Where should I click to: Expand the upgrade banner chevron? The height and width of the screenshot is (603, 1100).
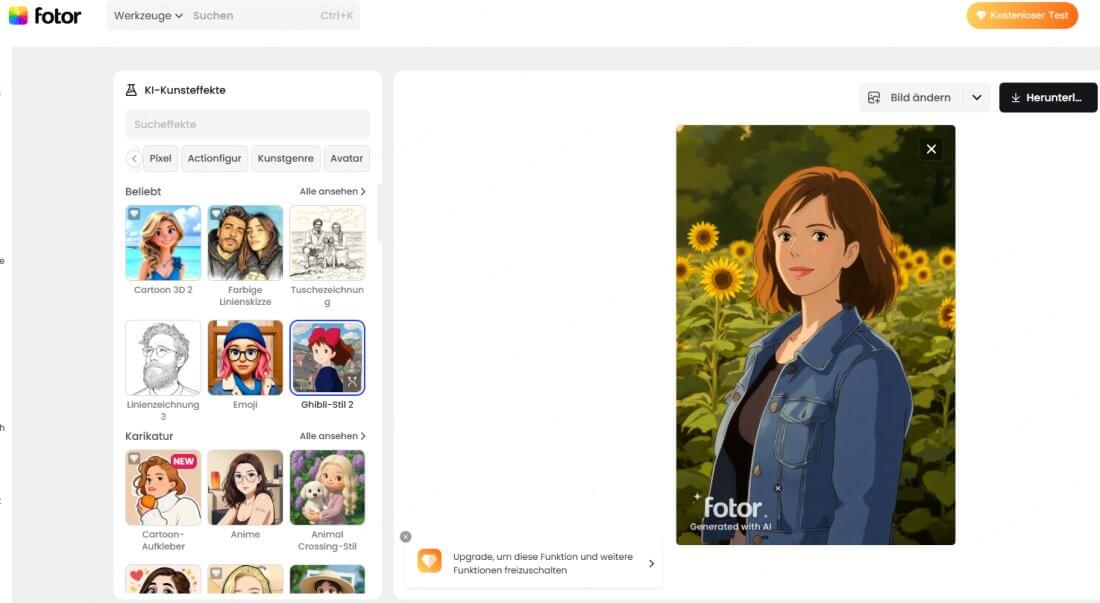click(651, 563)
